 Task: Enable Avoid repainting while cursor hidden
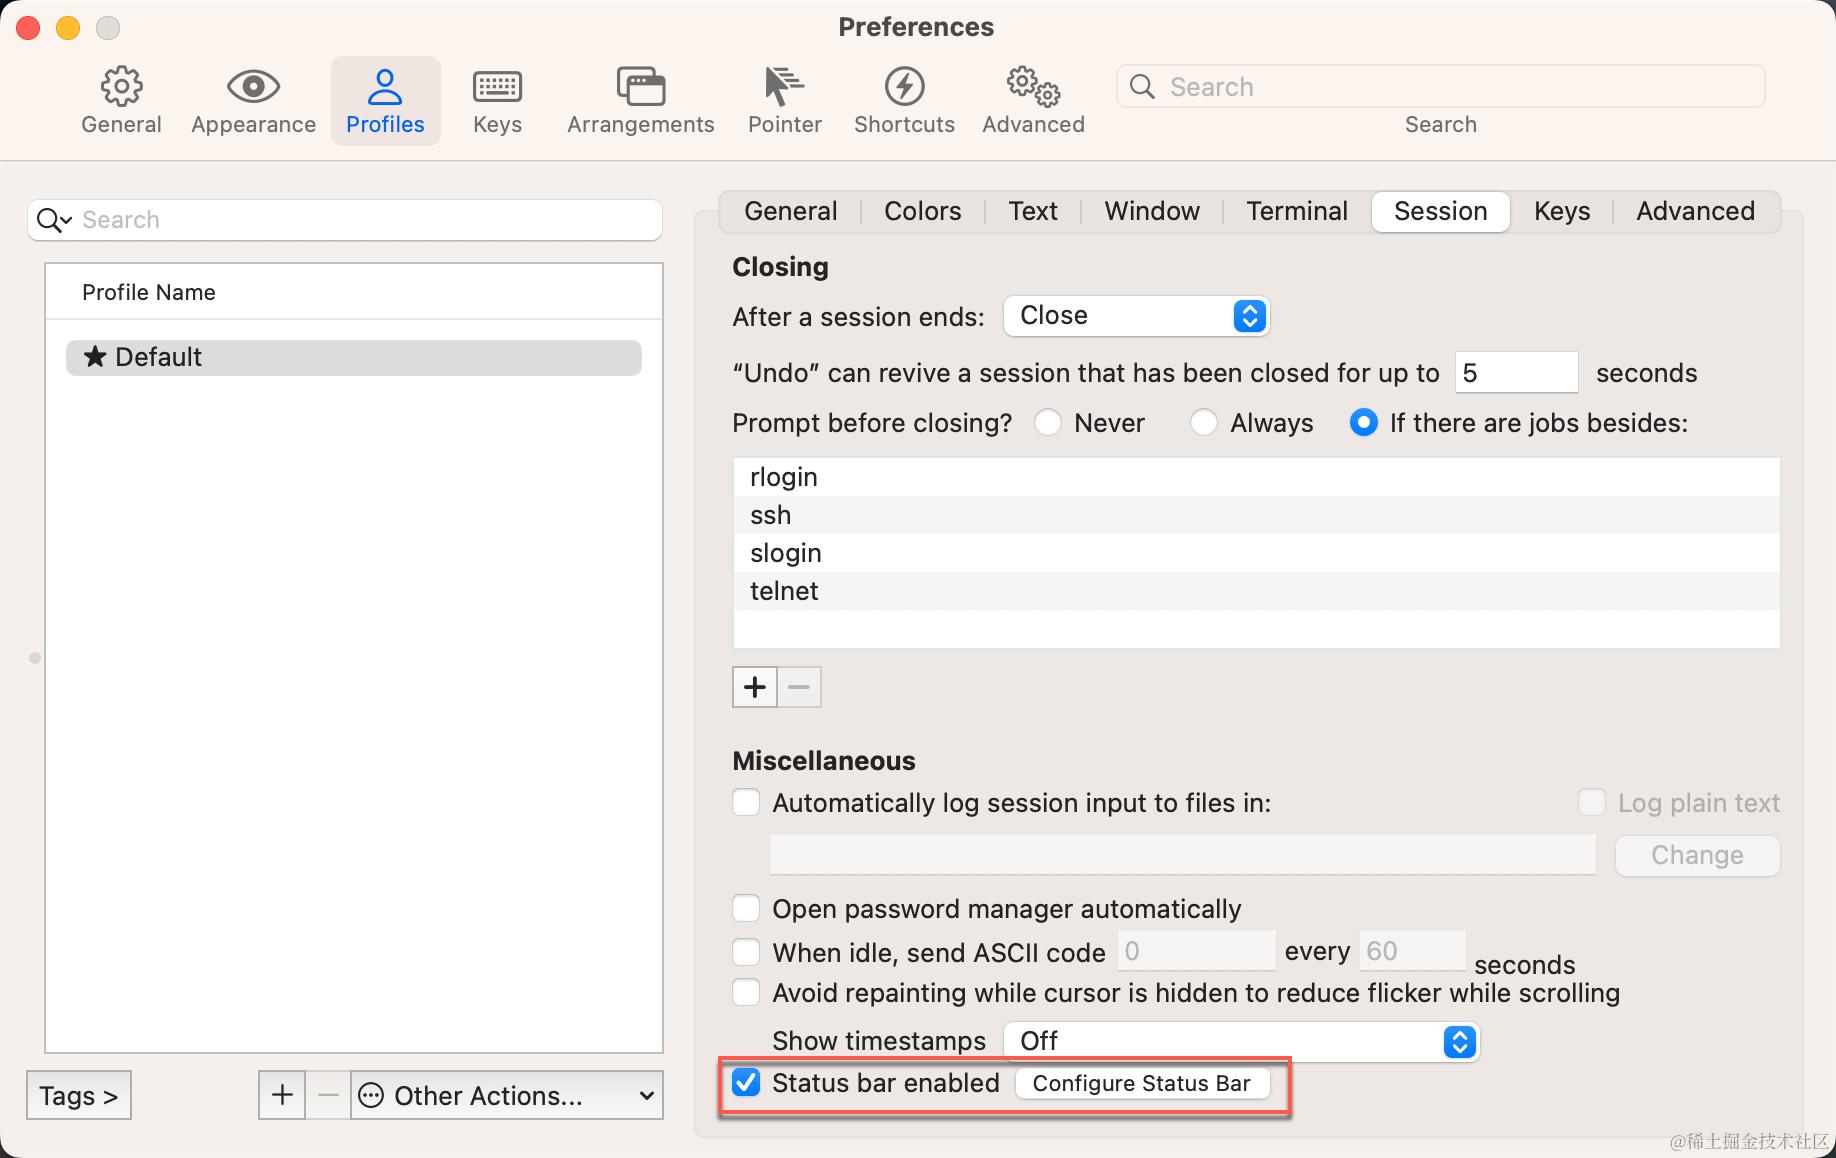coord(746,992)
